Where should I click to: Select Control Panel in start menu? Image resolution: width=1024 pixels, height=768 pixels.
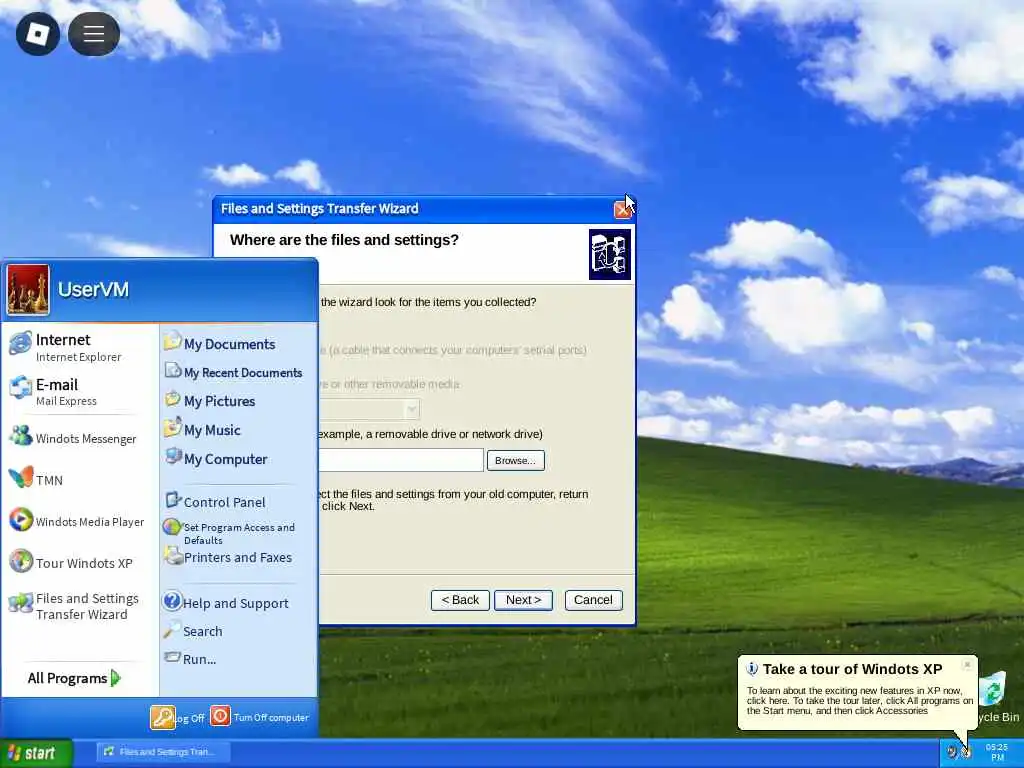[225, 502]
